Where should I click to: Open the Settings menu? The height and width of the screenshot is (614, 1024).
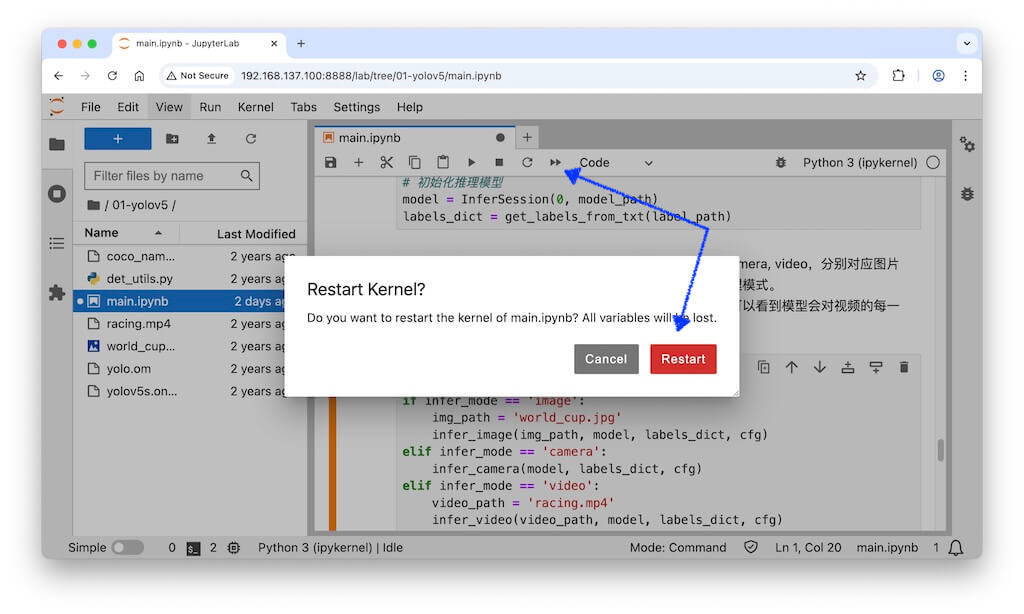(x=356, y=107)
